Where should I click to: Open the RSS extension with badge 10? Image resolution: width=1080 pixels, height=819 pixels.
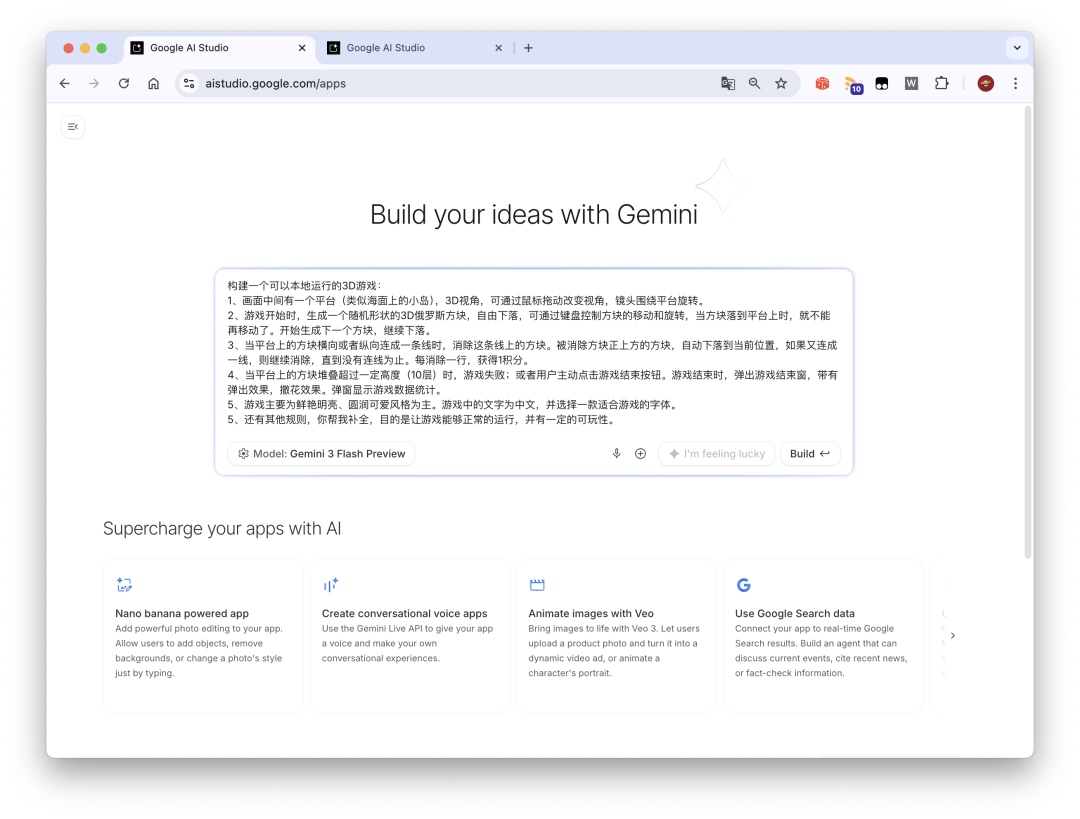point(853,85)
